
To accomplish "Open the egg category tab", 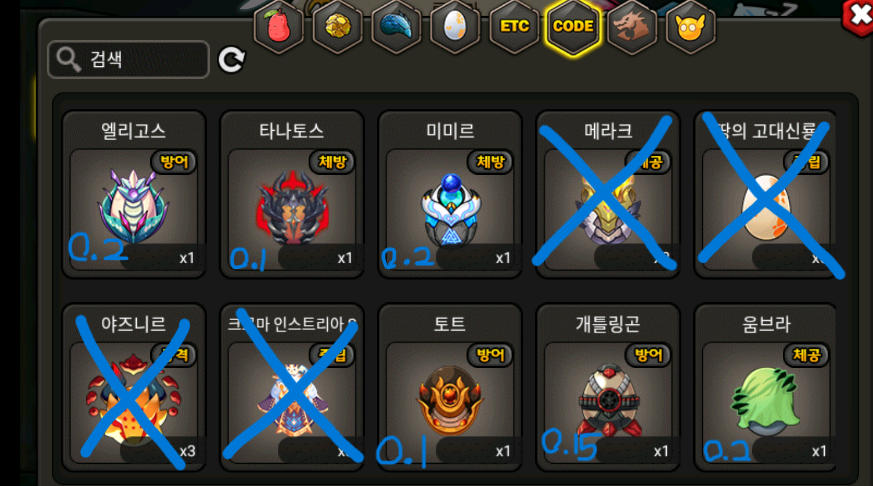I will [x=455, y=26].
